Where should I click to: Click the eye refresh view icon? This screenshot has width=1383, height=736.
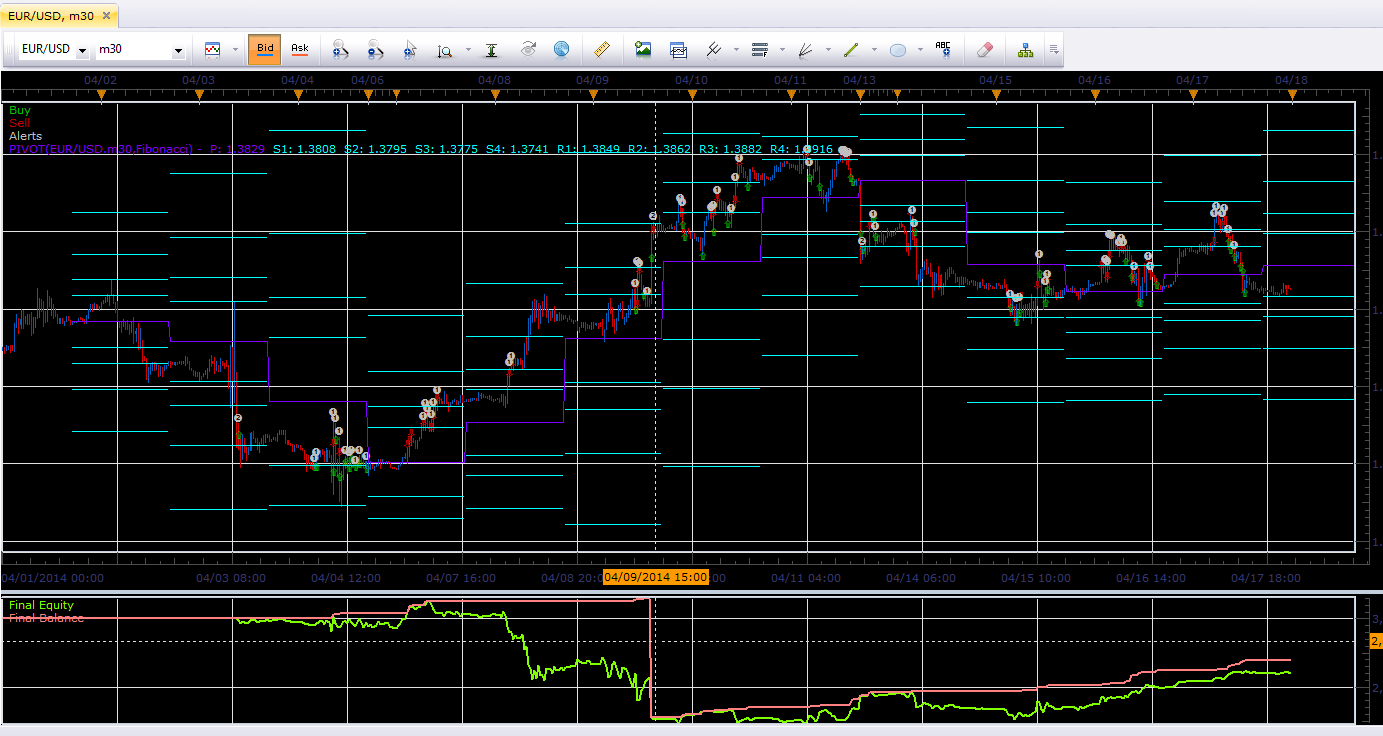pos(528,49)
